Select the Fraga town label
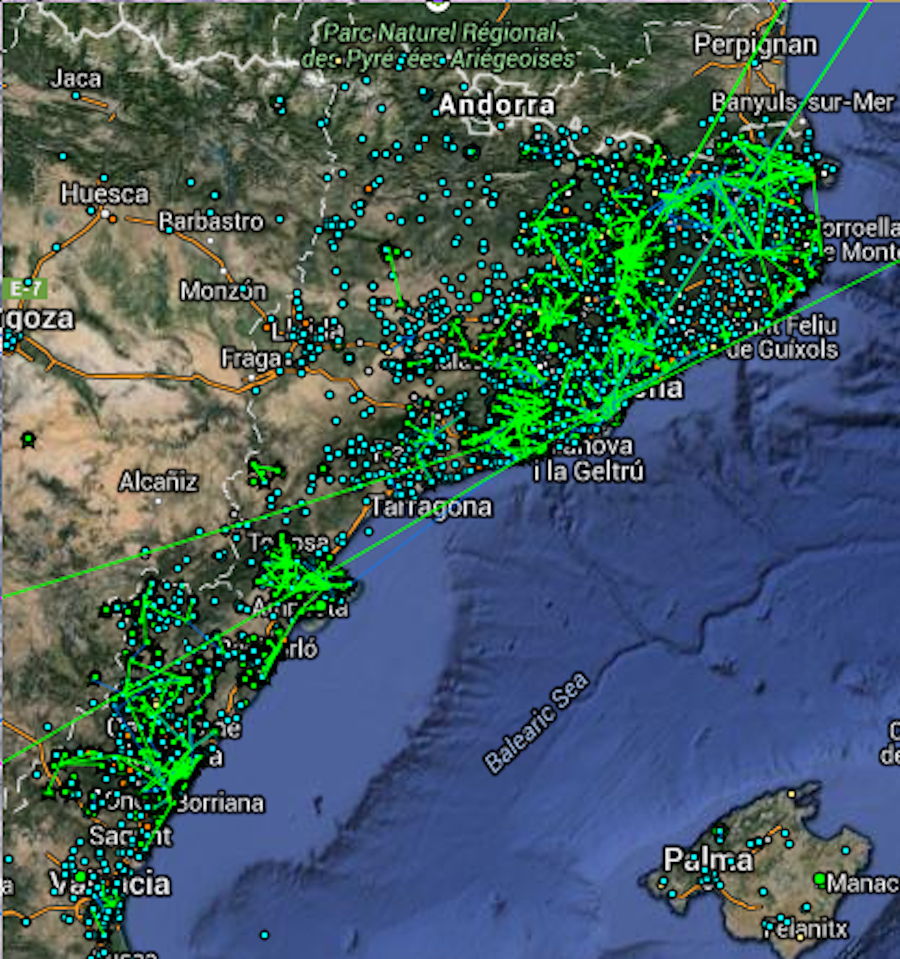900x959 pixels. click(248, 357)
